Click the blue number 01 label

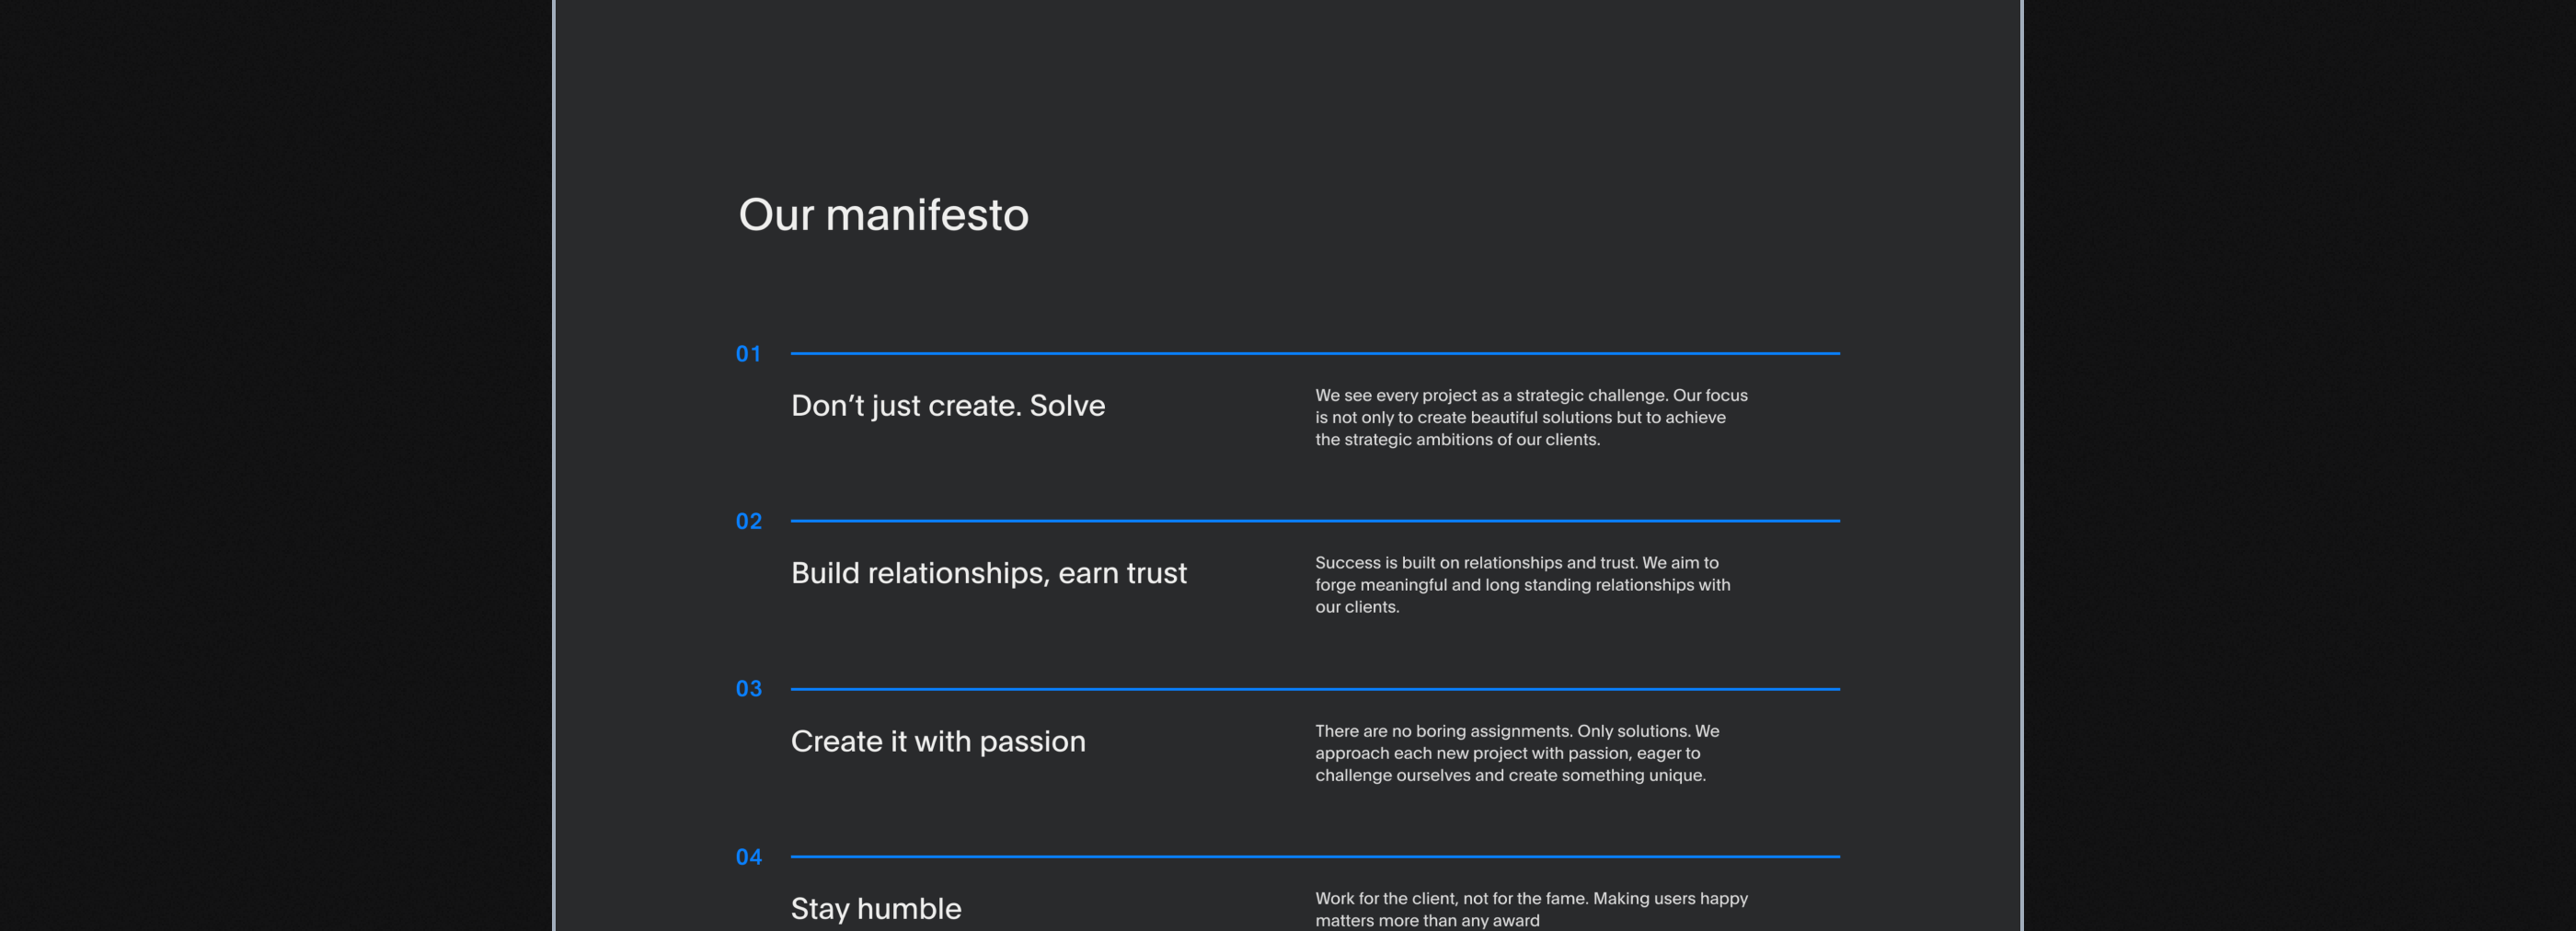click(748, 354)
